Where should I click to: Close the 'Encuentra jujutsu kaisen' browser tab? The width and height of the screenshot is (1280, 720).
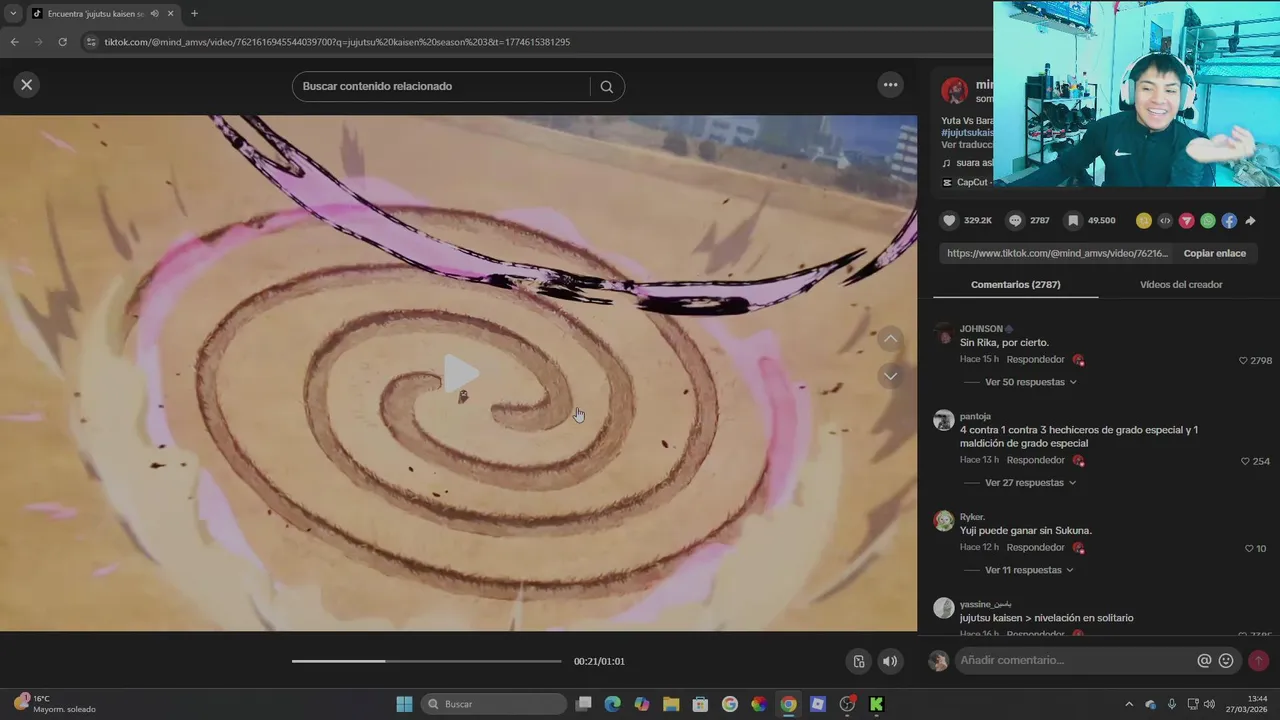170,14
